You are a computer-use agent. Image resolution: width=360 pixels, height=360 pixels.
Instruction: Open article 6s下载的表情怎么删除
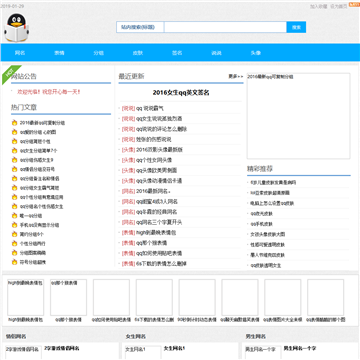[161, 263]
